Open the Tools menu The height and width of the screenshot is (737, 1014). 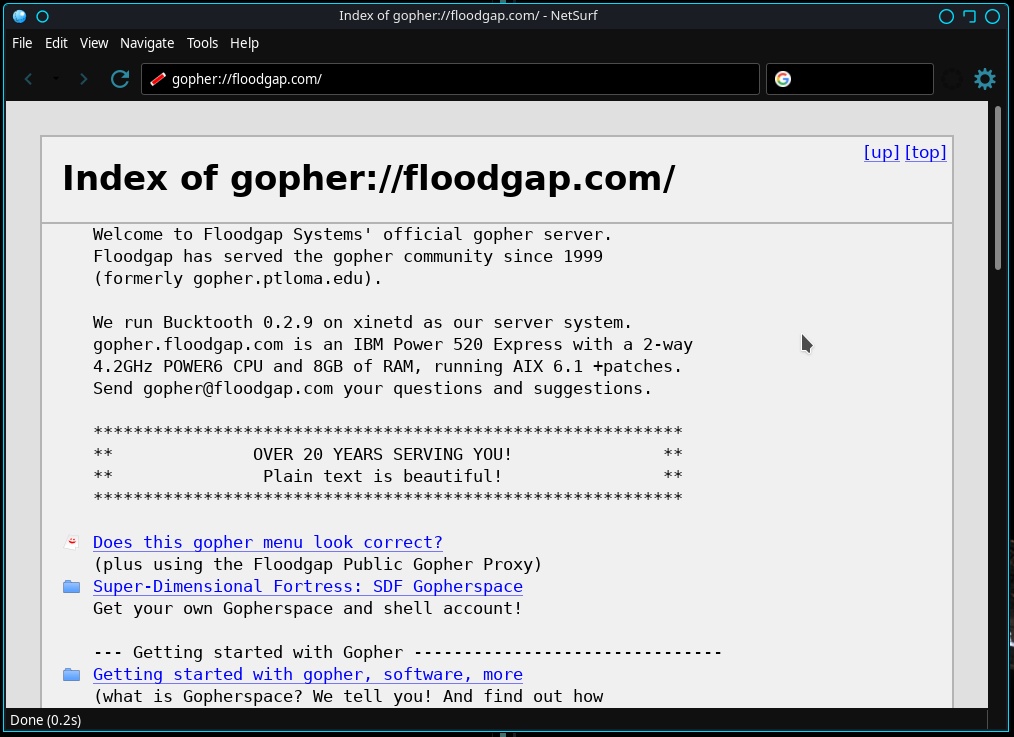[x=203, y=43]
